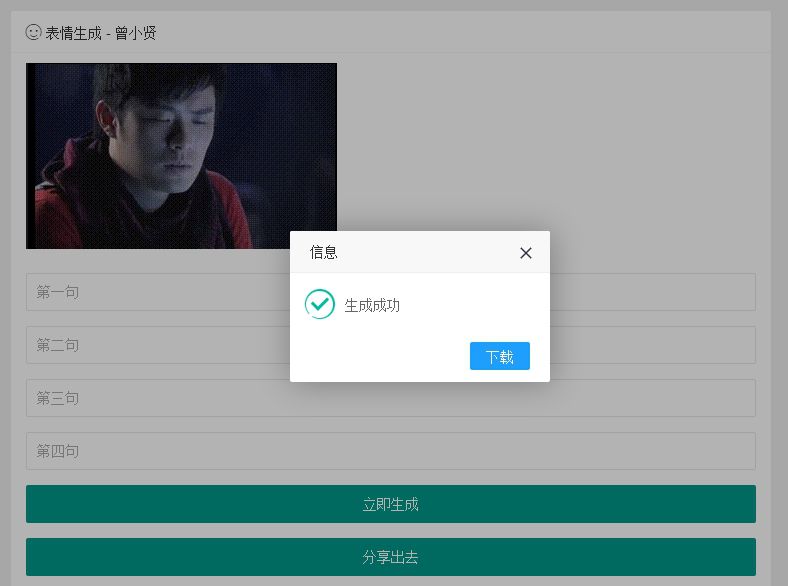Click the green success checkmark icon
Screen dimensions: 788x586
(x=319, y=304)
